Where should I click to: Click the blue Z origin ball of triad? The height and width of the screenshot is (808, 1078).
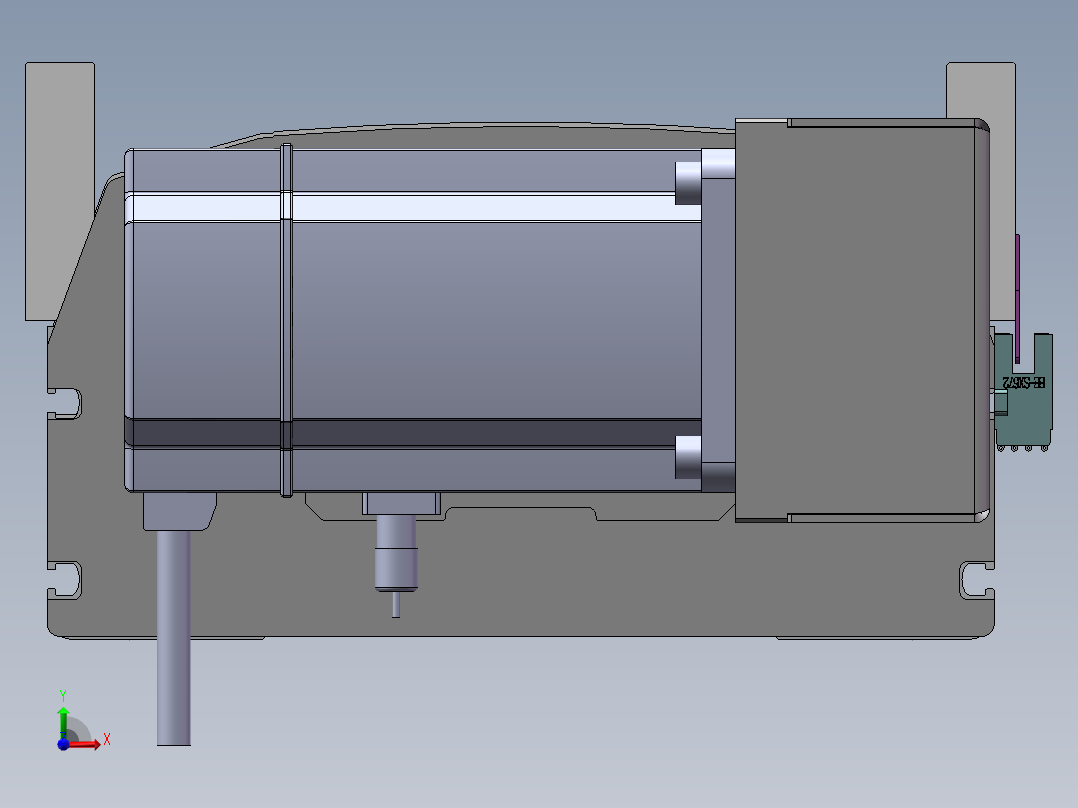(x=63, y=744)
